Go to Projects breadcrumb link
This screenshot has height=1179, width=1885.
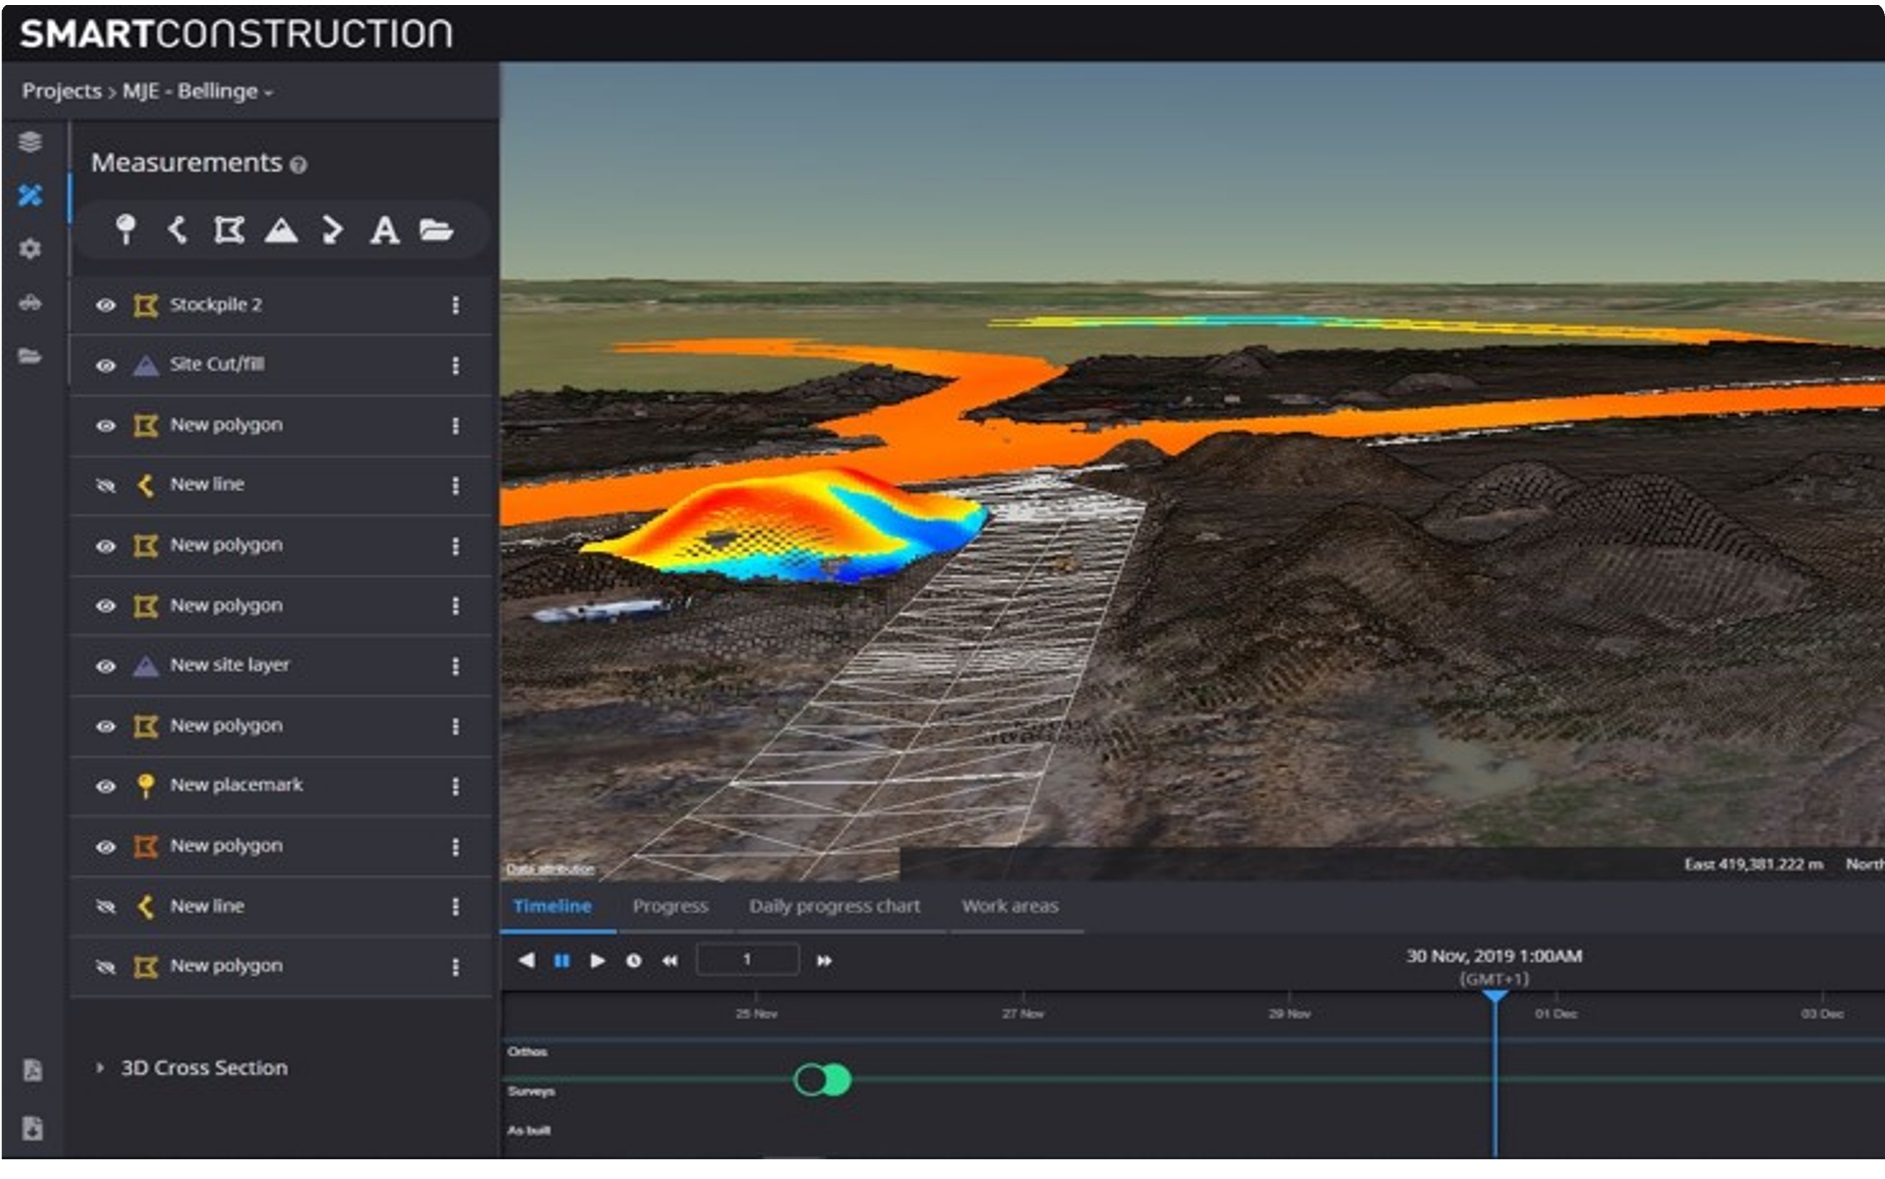pyautogui.click(x=61, y=91)
